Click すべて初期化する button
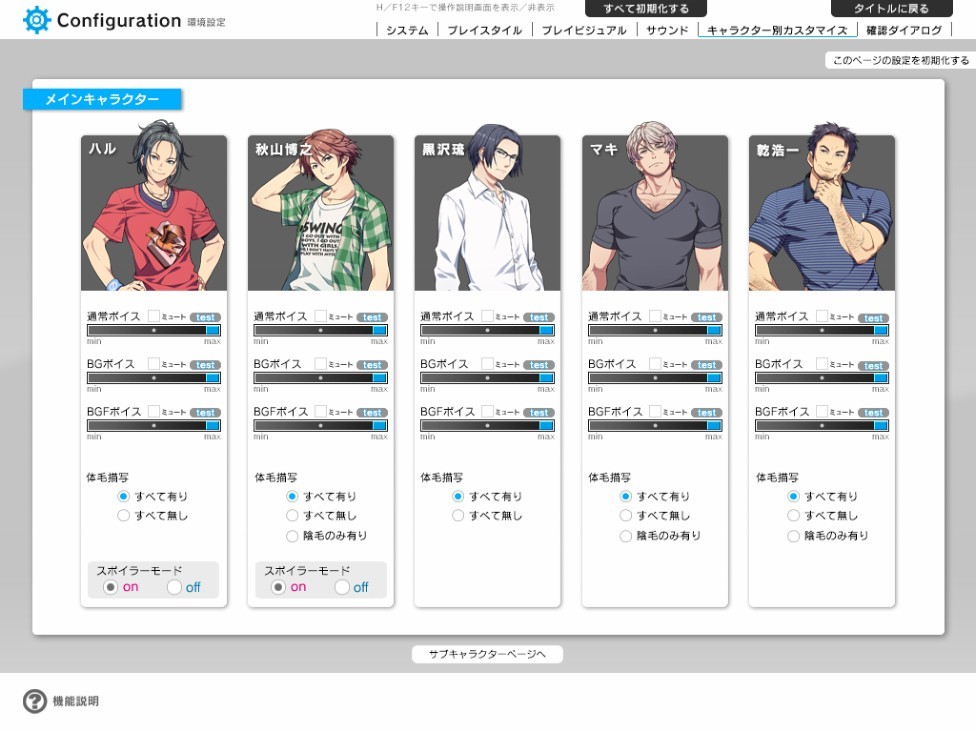 (x=645, y=9)
